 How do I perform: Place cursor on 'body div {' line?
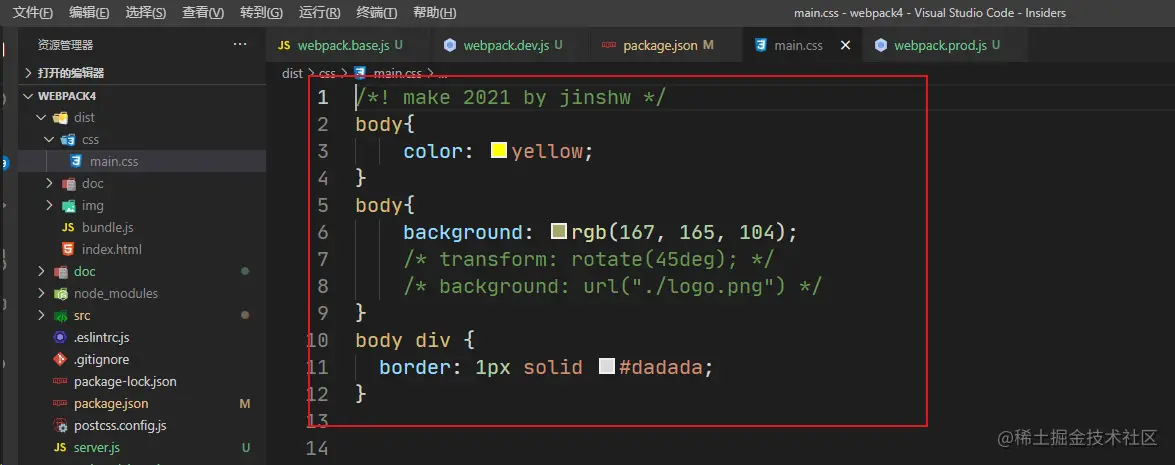coord(414,340)
